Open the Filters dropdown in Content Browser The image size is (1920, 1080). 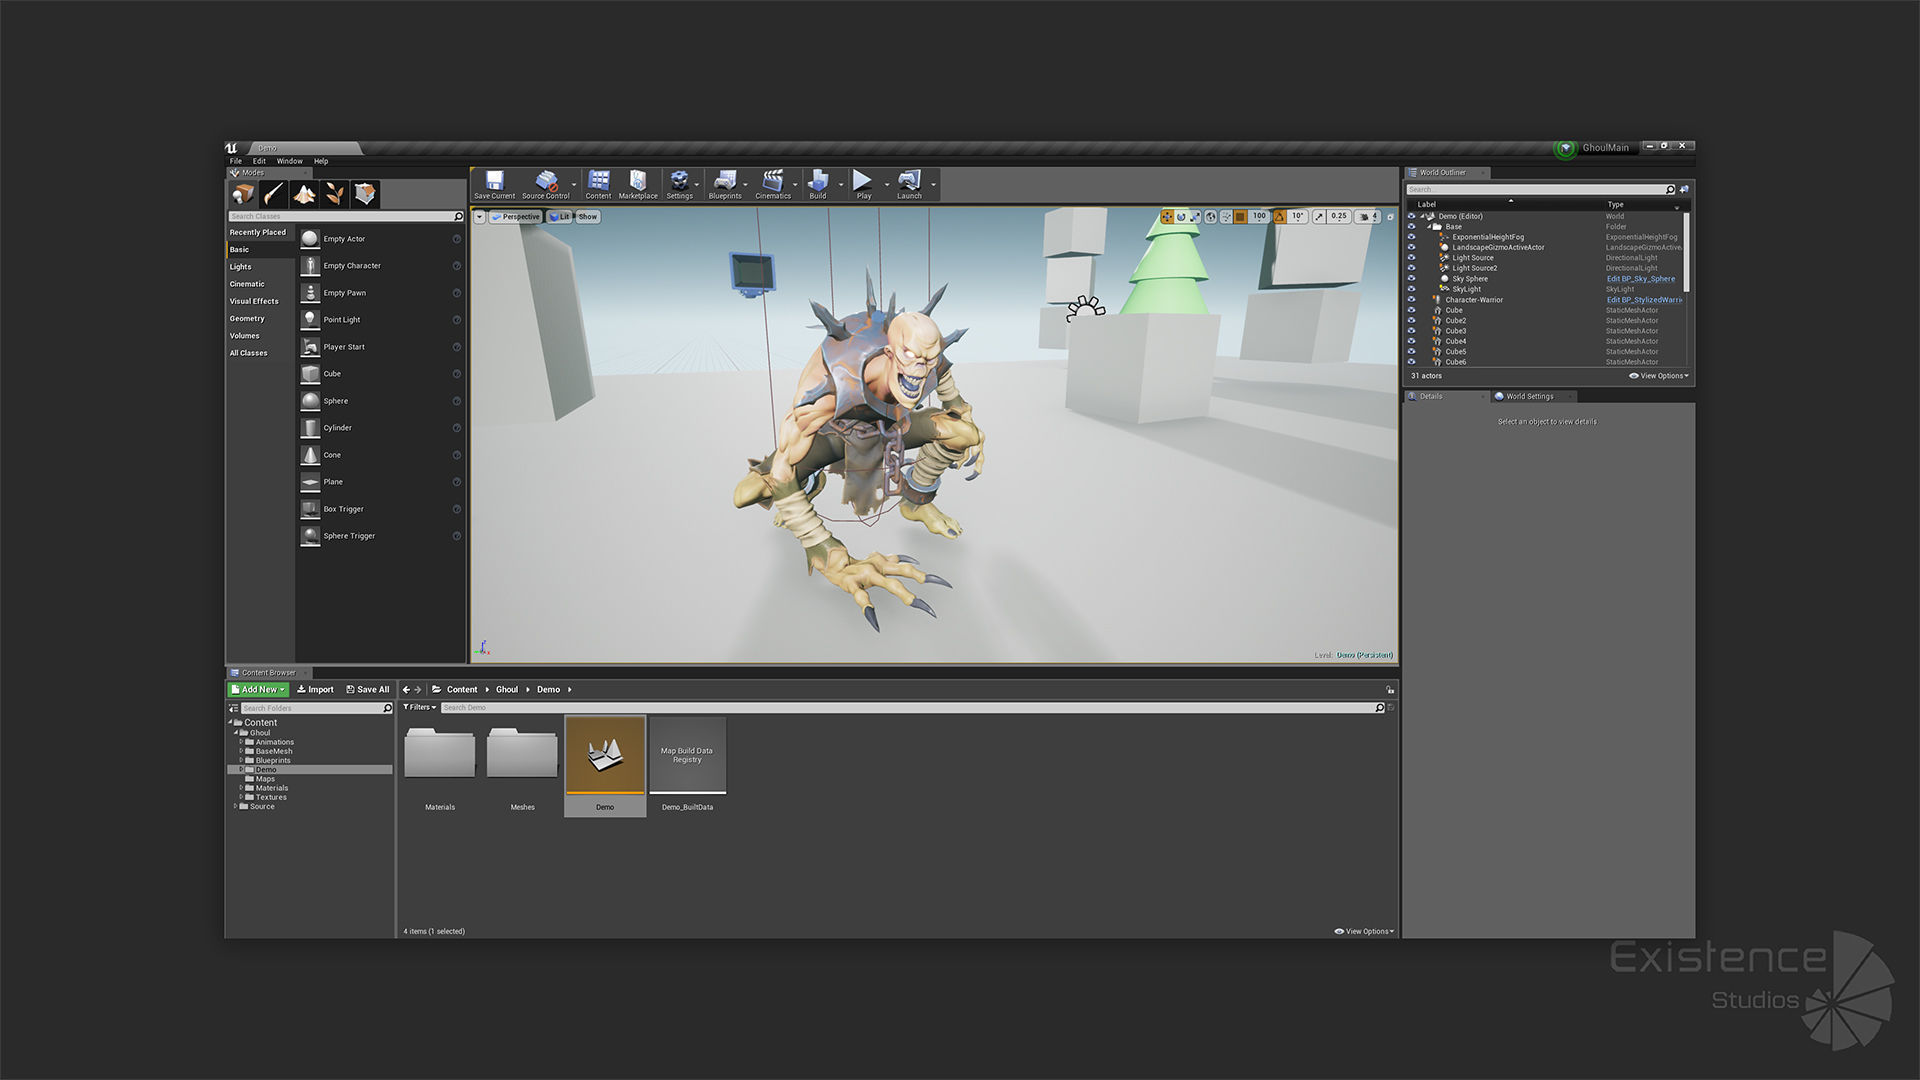pos(420,707)
